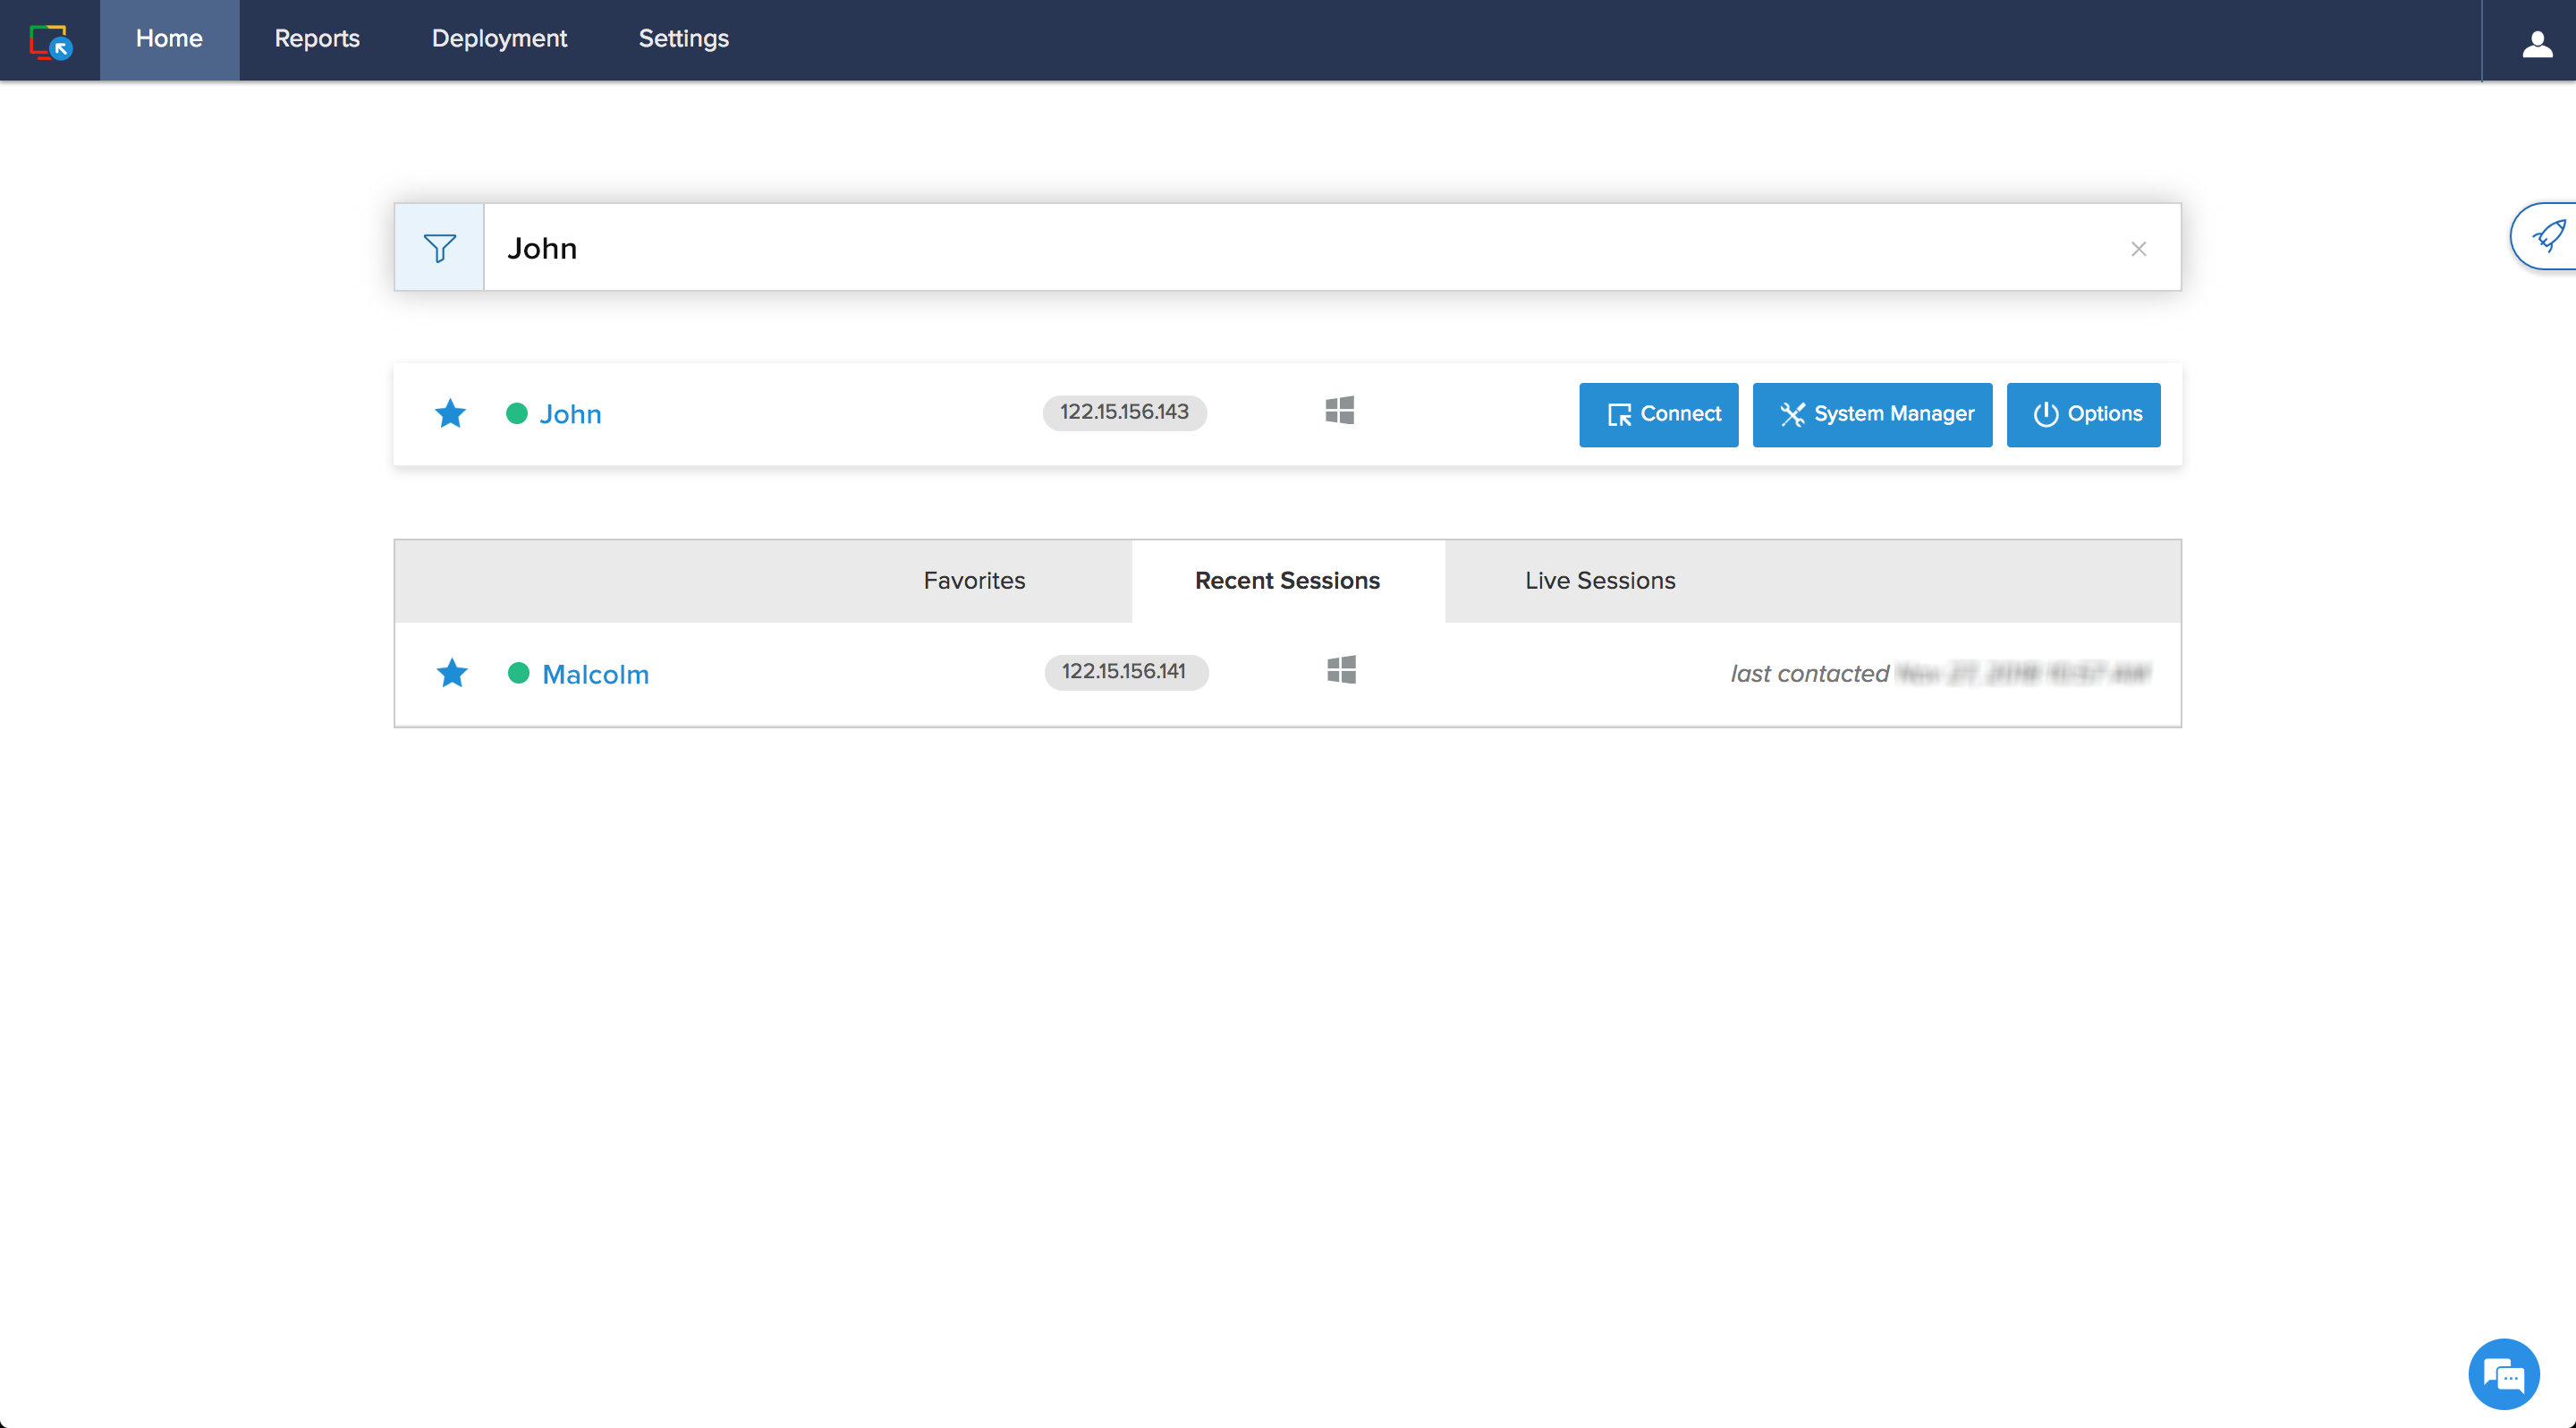Open the Options menu for John
Screen dimensions: 2576x1428
point(2083,414)
